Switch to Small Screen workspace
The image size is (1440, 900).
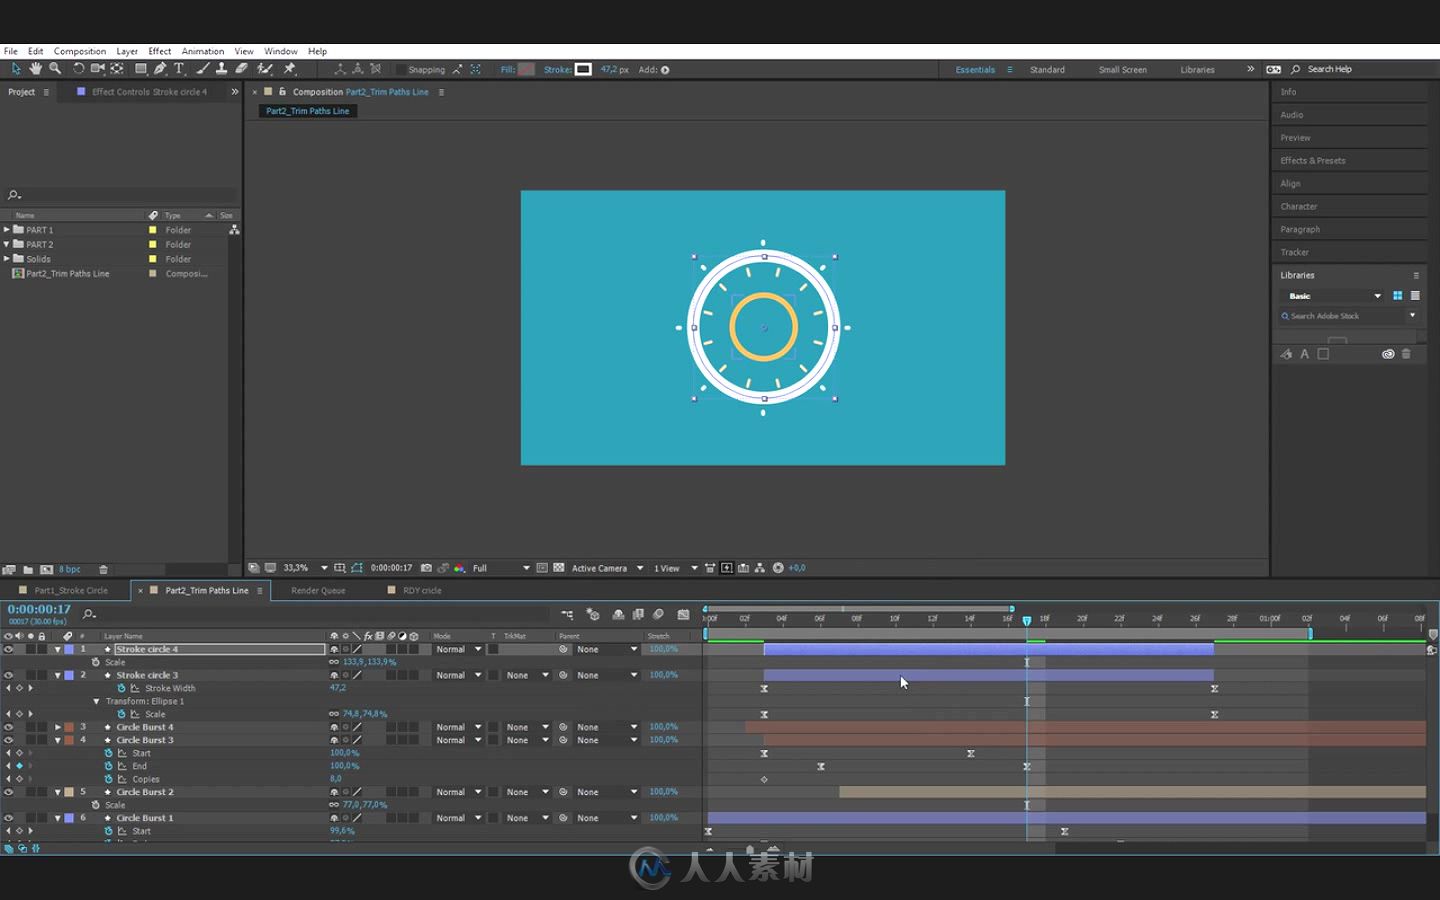[x=1122, y=70]
